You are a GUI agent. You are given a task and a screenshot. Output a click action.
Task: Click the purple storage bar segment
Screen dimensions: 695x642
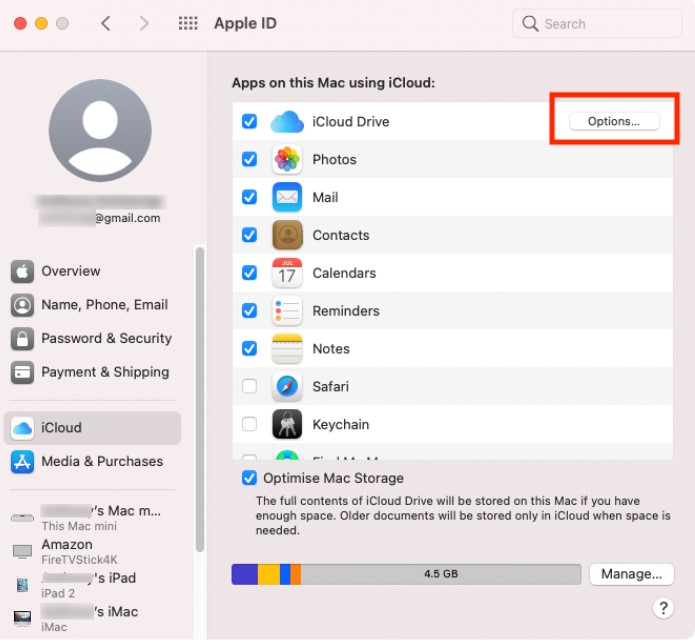(x=245, y=574)
